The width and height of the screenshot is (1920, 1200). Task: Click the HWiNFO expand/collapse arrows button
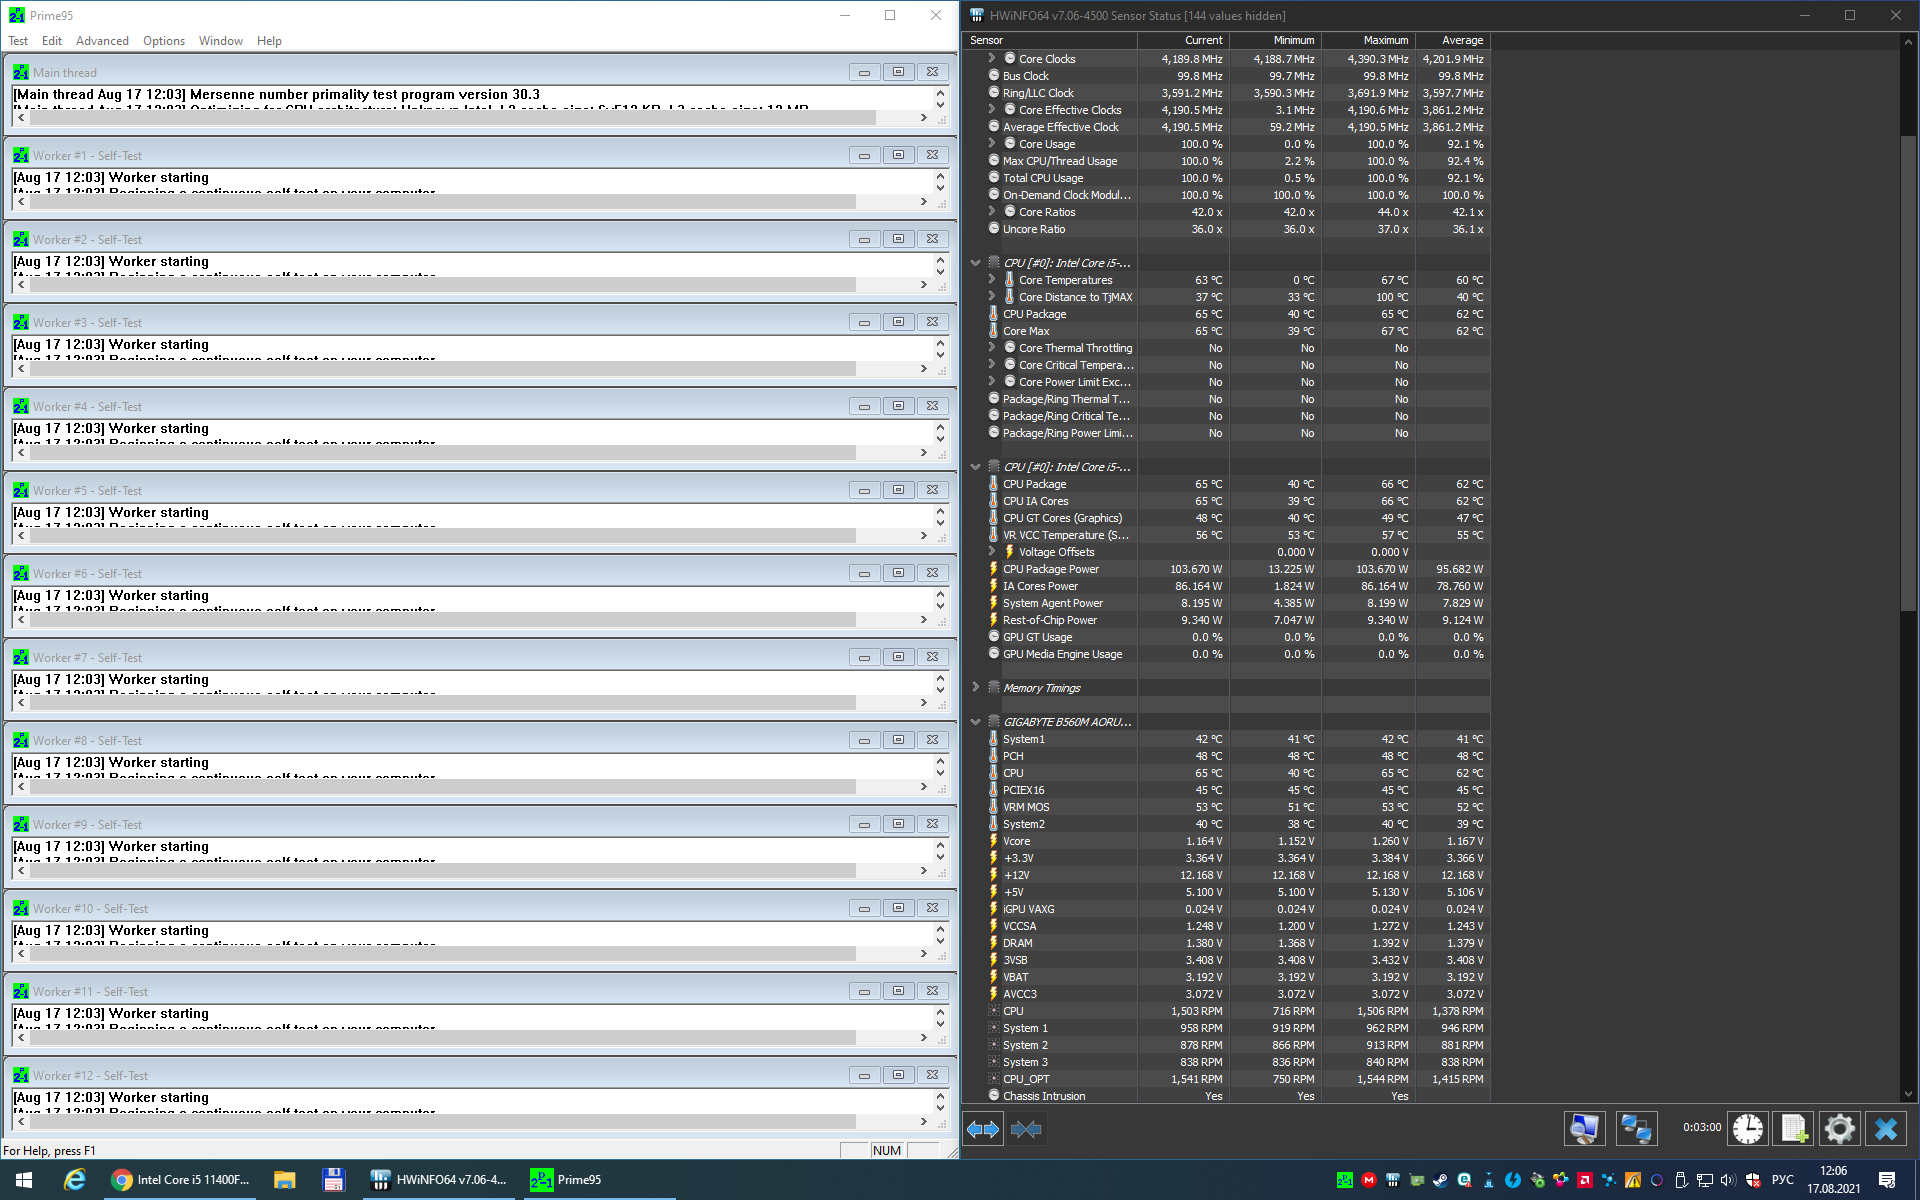983,1129
